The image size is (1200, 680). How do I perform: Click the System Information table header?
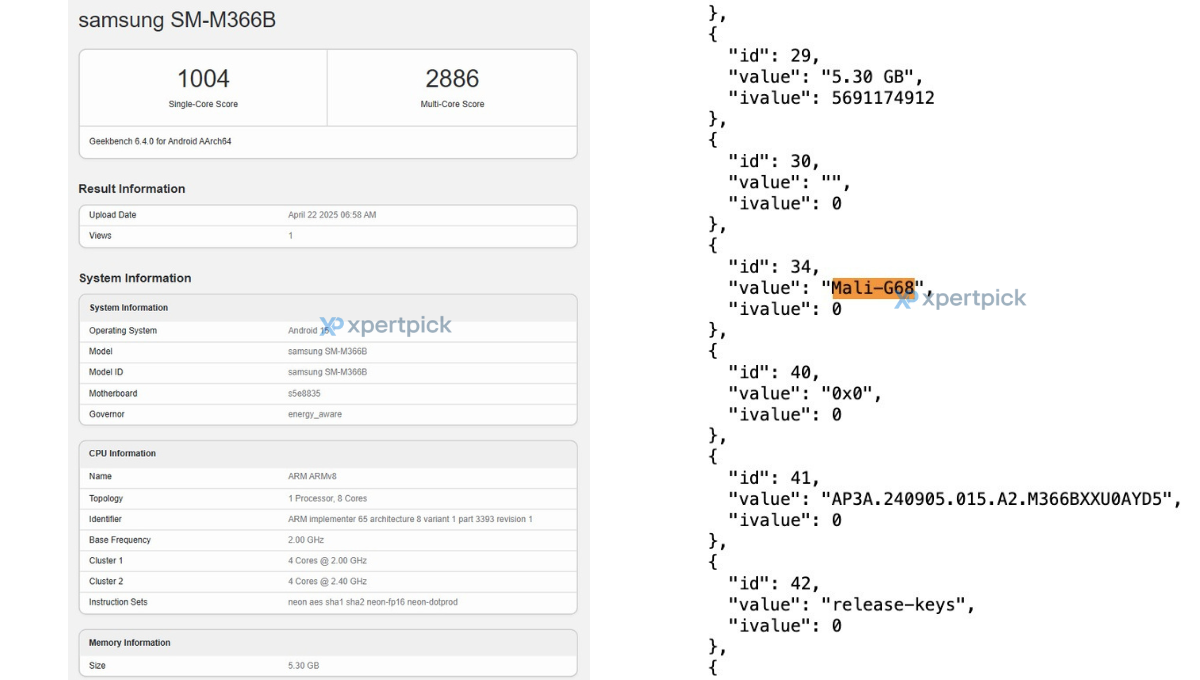(x=129, y=308)
